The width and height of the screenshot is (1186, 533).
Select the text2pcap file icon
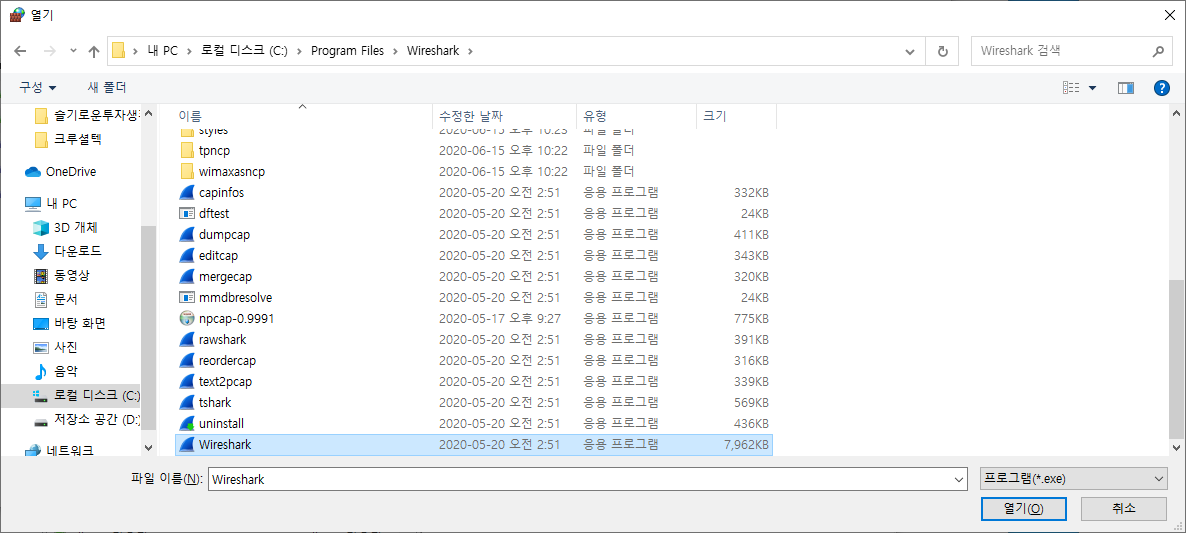(187, 382)
